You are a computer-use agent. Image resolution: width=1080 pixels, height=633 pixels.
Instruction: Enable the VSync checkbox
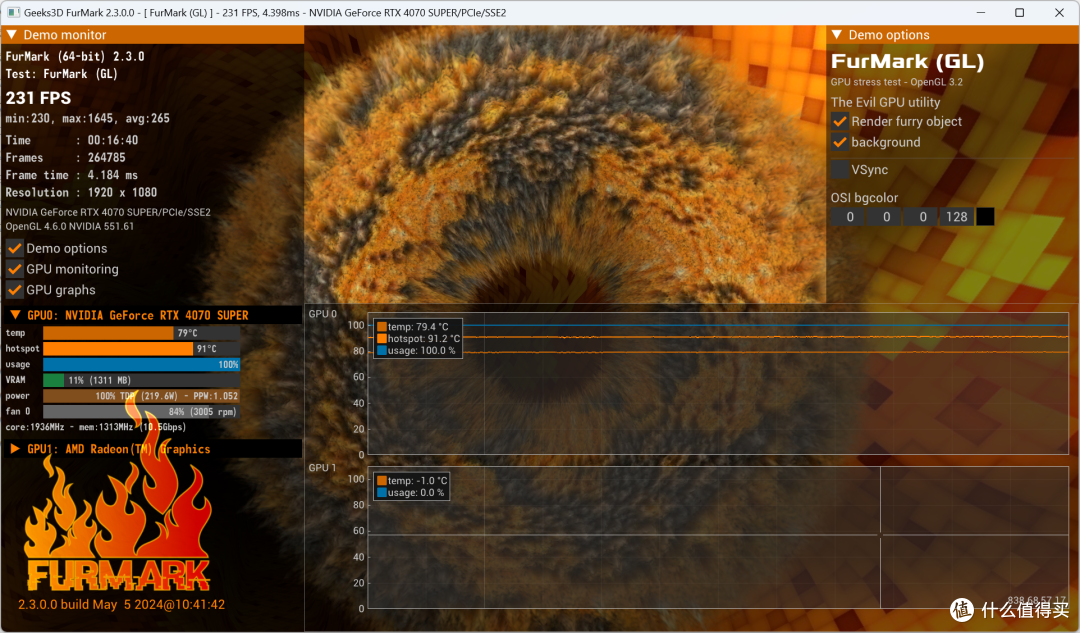coord(840,169)
